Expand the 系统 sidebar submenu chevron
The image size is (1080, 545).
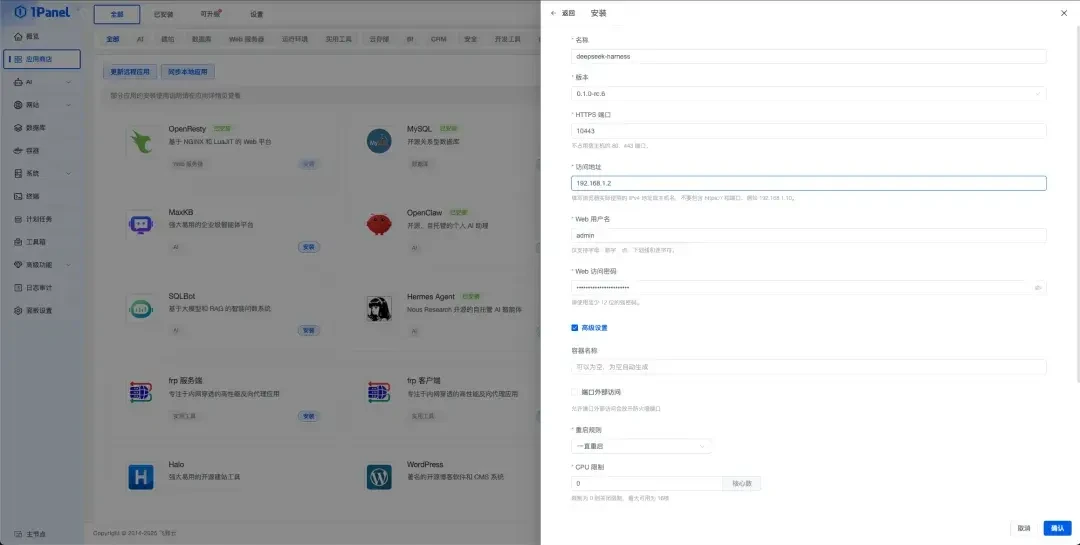pos(68,174)
